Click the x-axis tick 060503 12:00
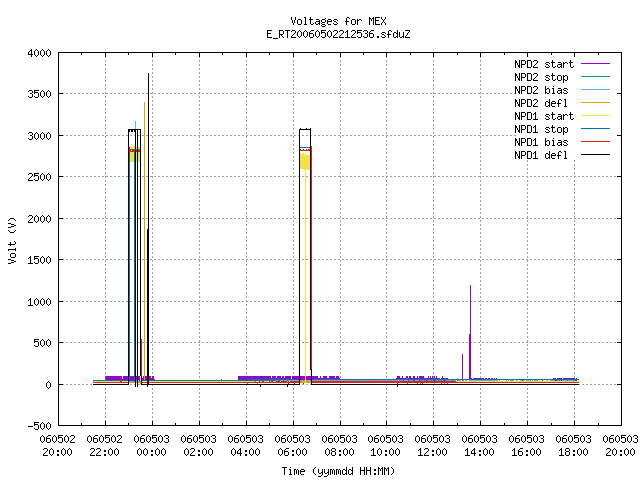This screenshot has width=640, height=480. click(432, 445)
